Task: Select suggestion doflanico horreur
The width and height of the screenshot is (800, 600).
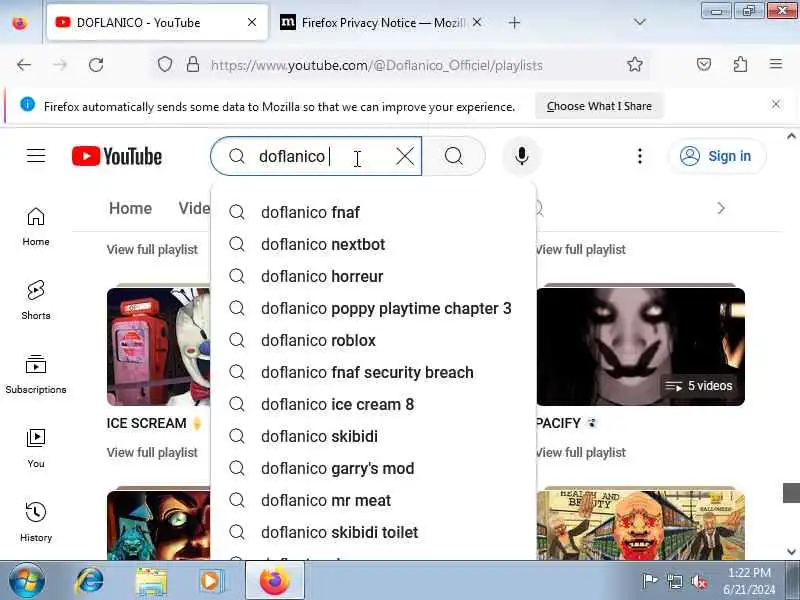Action: [373, 277]
